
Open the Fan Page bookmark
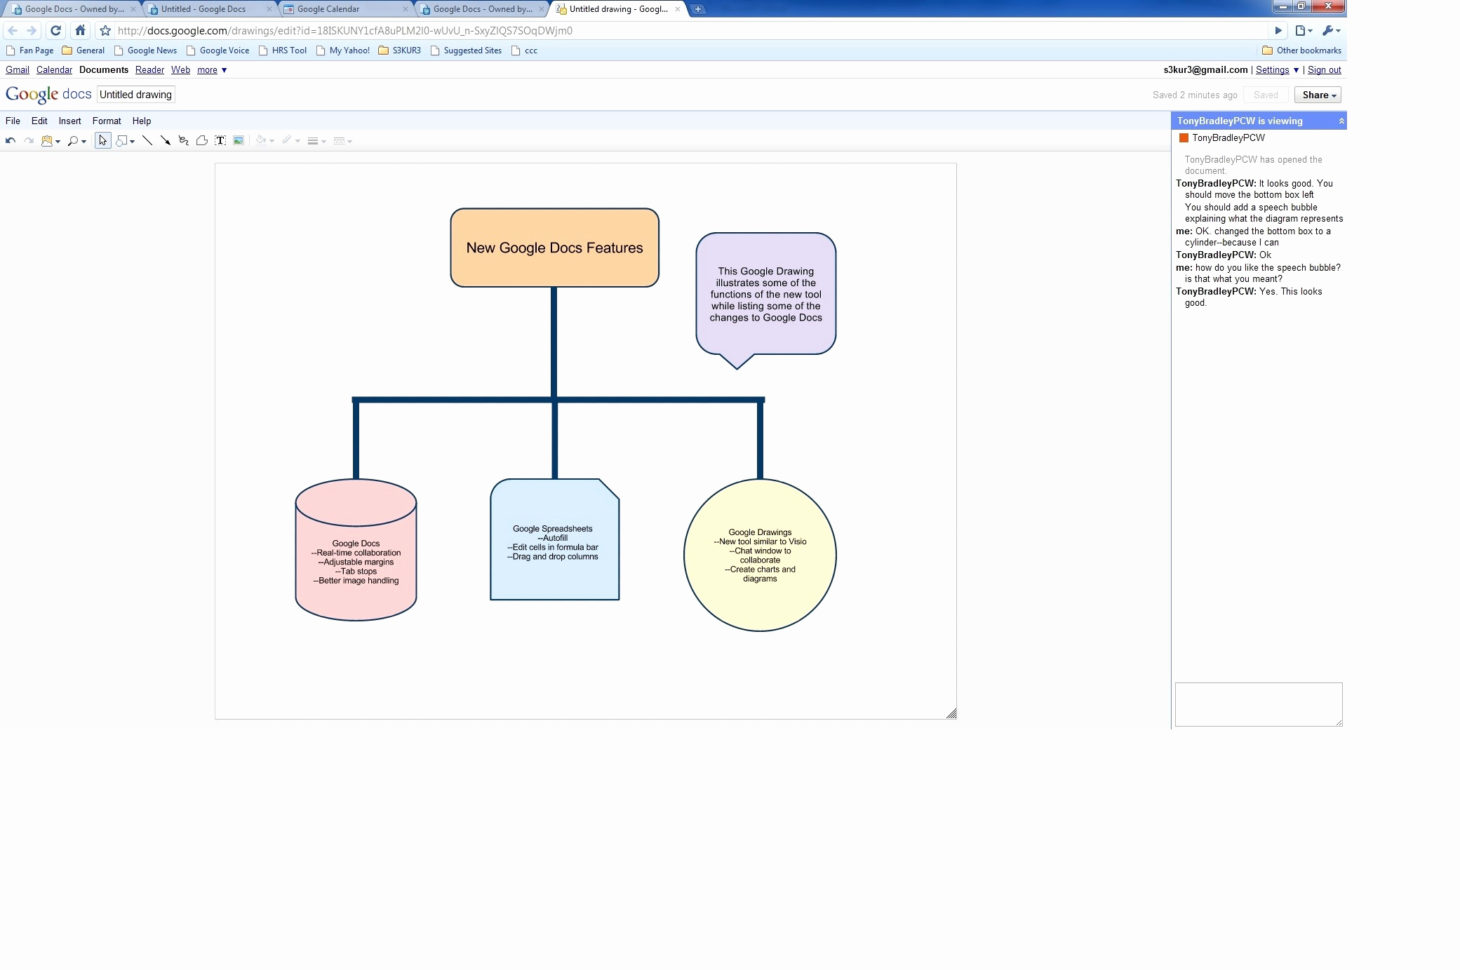(x=30, y=50)
